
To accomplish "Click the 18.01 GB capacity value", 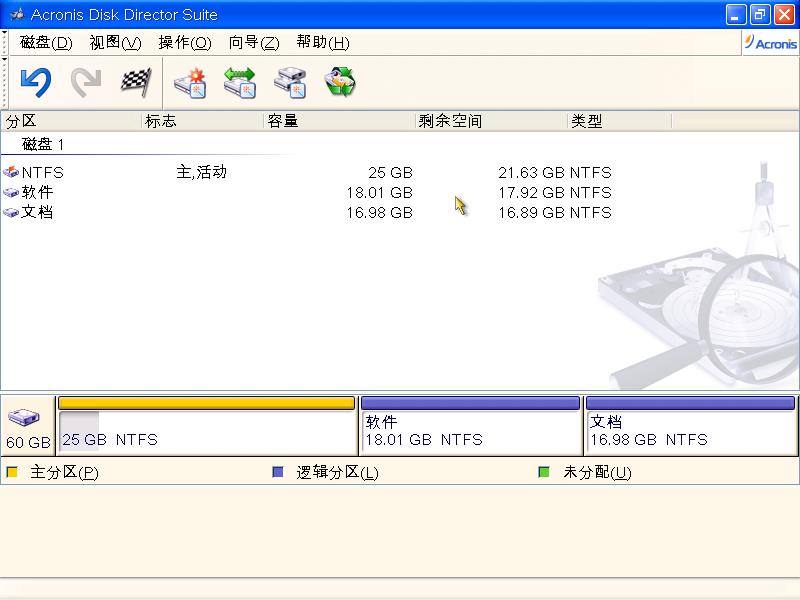I will coord(380,192).
